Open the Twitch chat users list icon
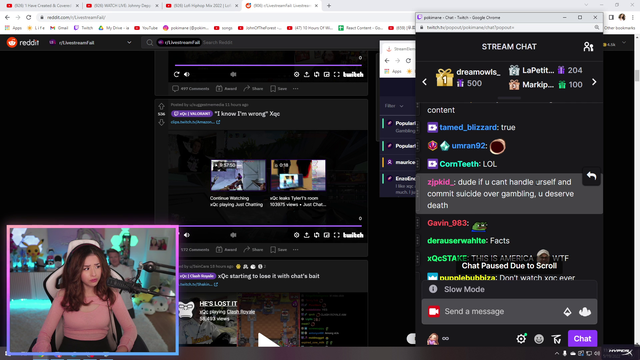This screenshot has width=640, height=360. pyautogui.click(x=588, y=47)
